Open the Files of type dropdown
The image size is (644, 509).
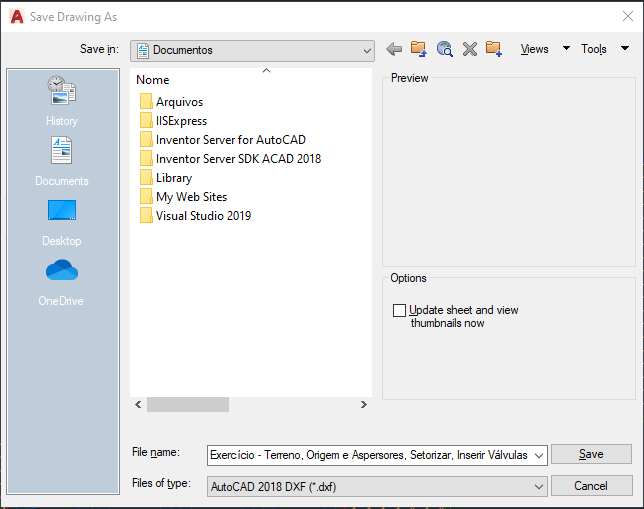point(539,486)
